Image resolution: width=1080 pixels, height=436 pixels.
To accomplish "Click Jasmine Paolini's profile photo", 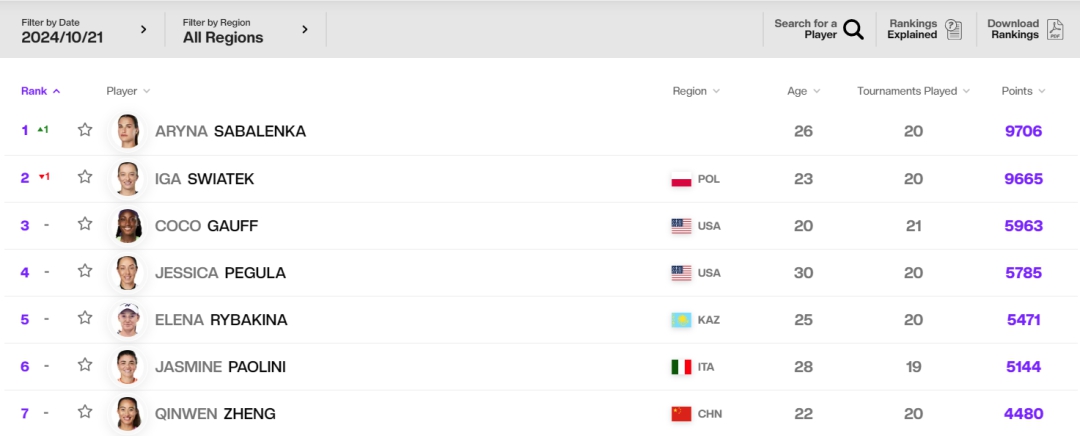I will 128,367.
